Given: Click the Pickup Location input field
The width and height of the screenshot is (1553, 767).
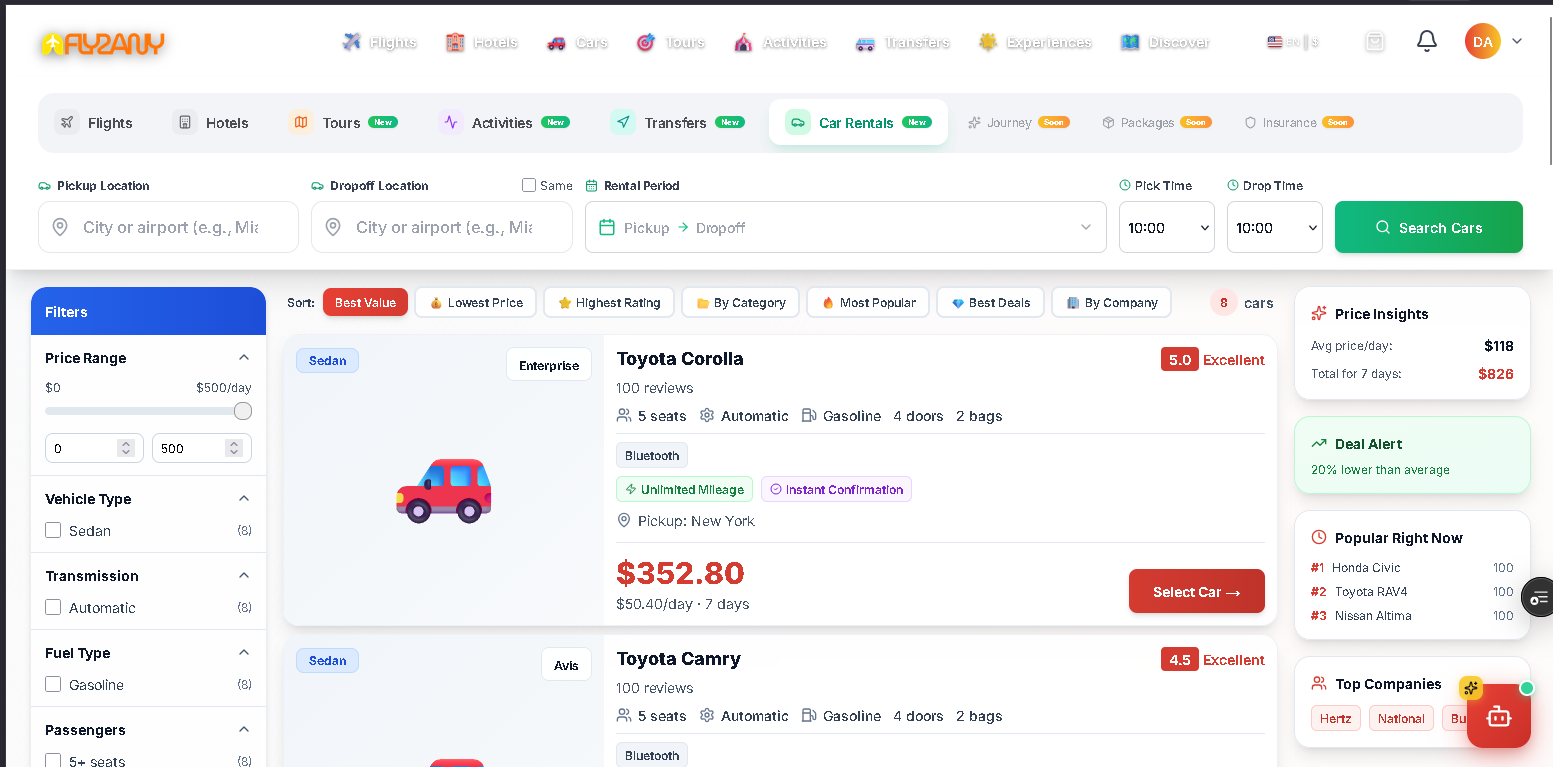Looking at the screenshot, I should coord(168,227).
